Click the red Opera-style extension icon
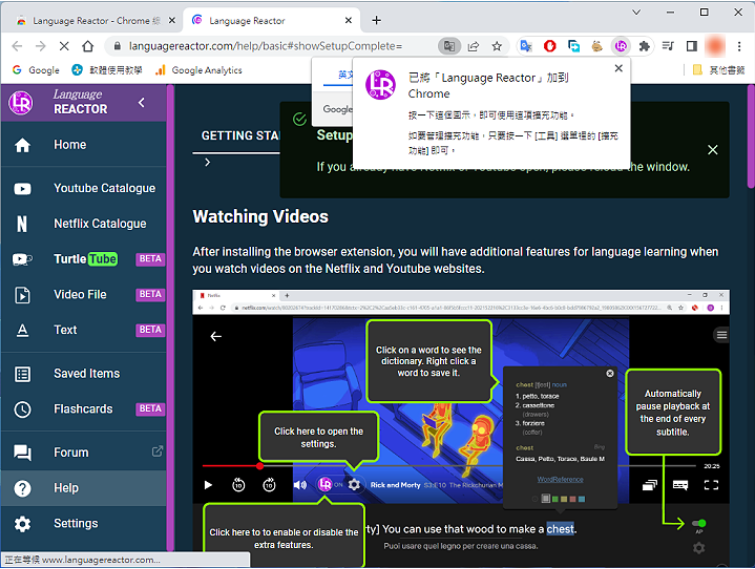This screenshot has height=569, width=755. (550, 46)
